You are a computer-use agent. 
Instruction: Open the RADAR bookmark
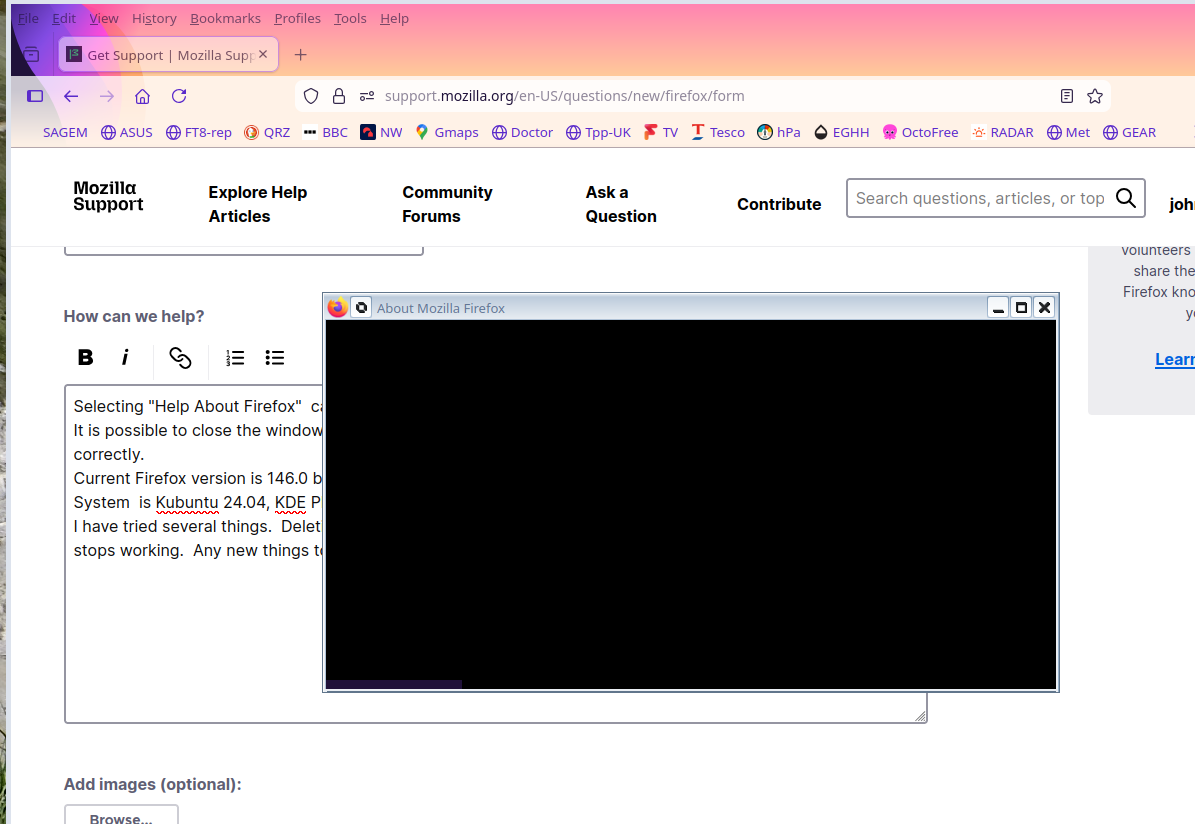[x=1002, y=133]
